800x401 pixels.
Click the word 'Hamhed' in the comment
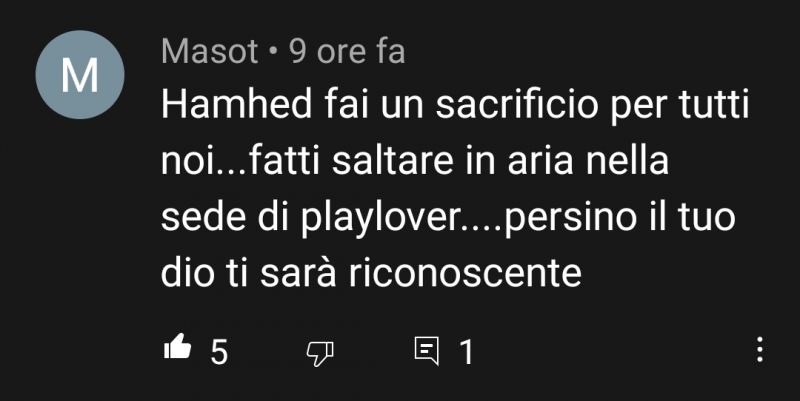click(x=237, y=105)
